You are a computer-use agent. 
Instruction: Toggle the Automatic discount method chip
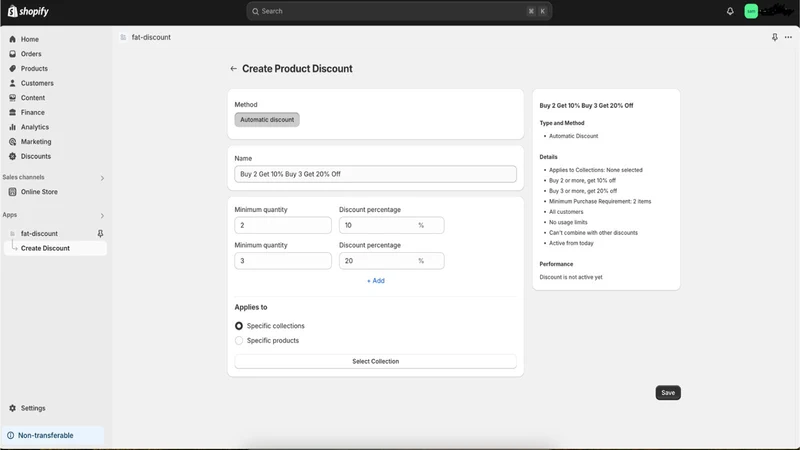[x=267, y=119]
